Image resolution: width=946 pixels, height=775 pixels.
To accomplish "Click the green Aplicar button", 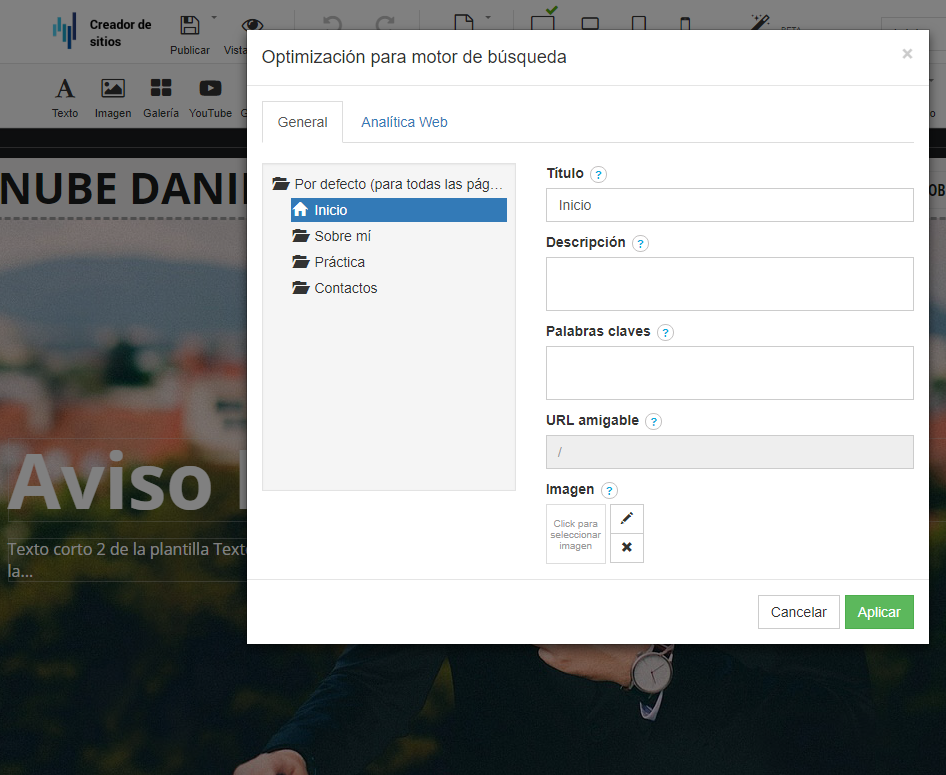I will tap(879, 612).
